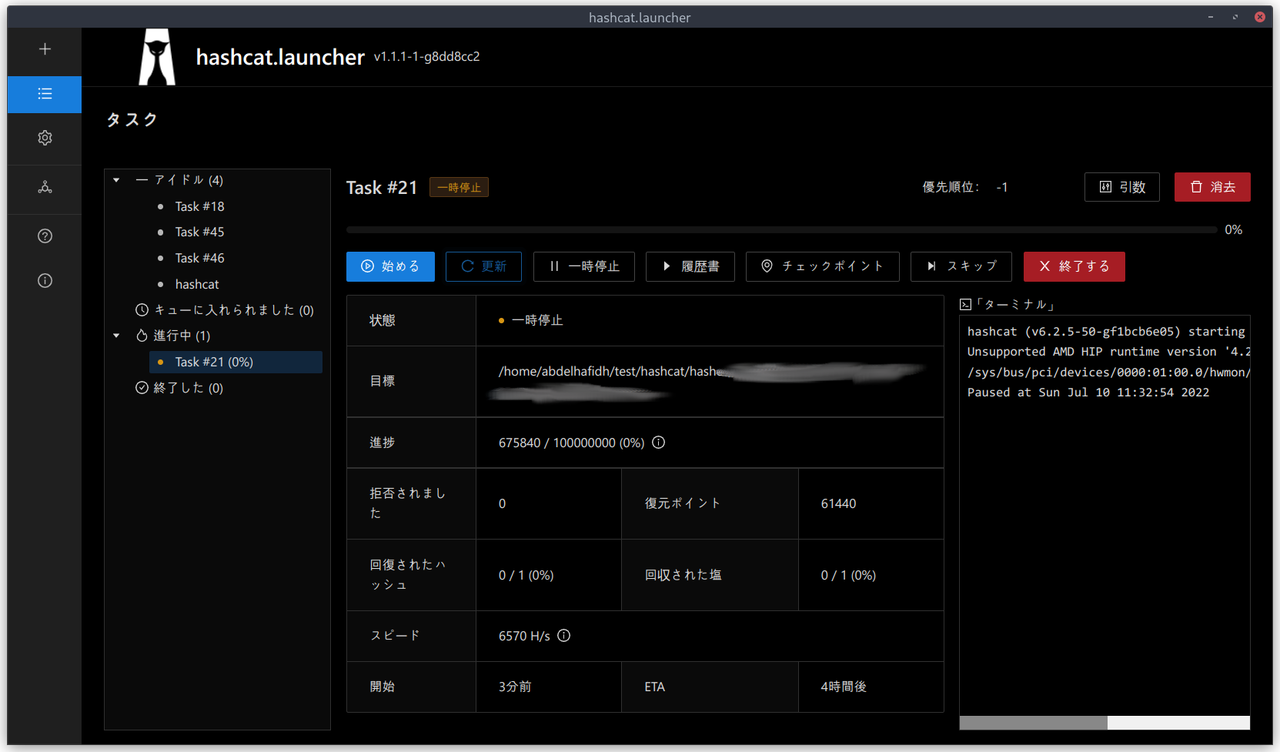Open the help question mark icon

[x=45, y=236]
